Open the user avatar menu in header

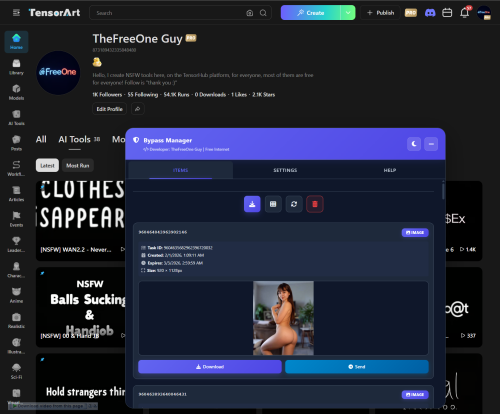[x=484, y=13]
